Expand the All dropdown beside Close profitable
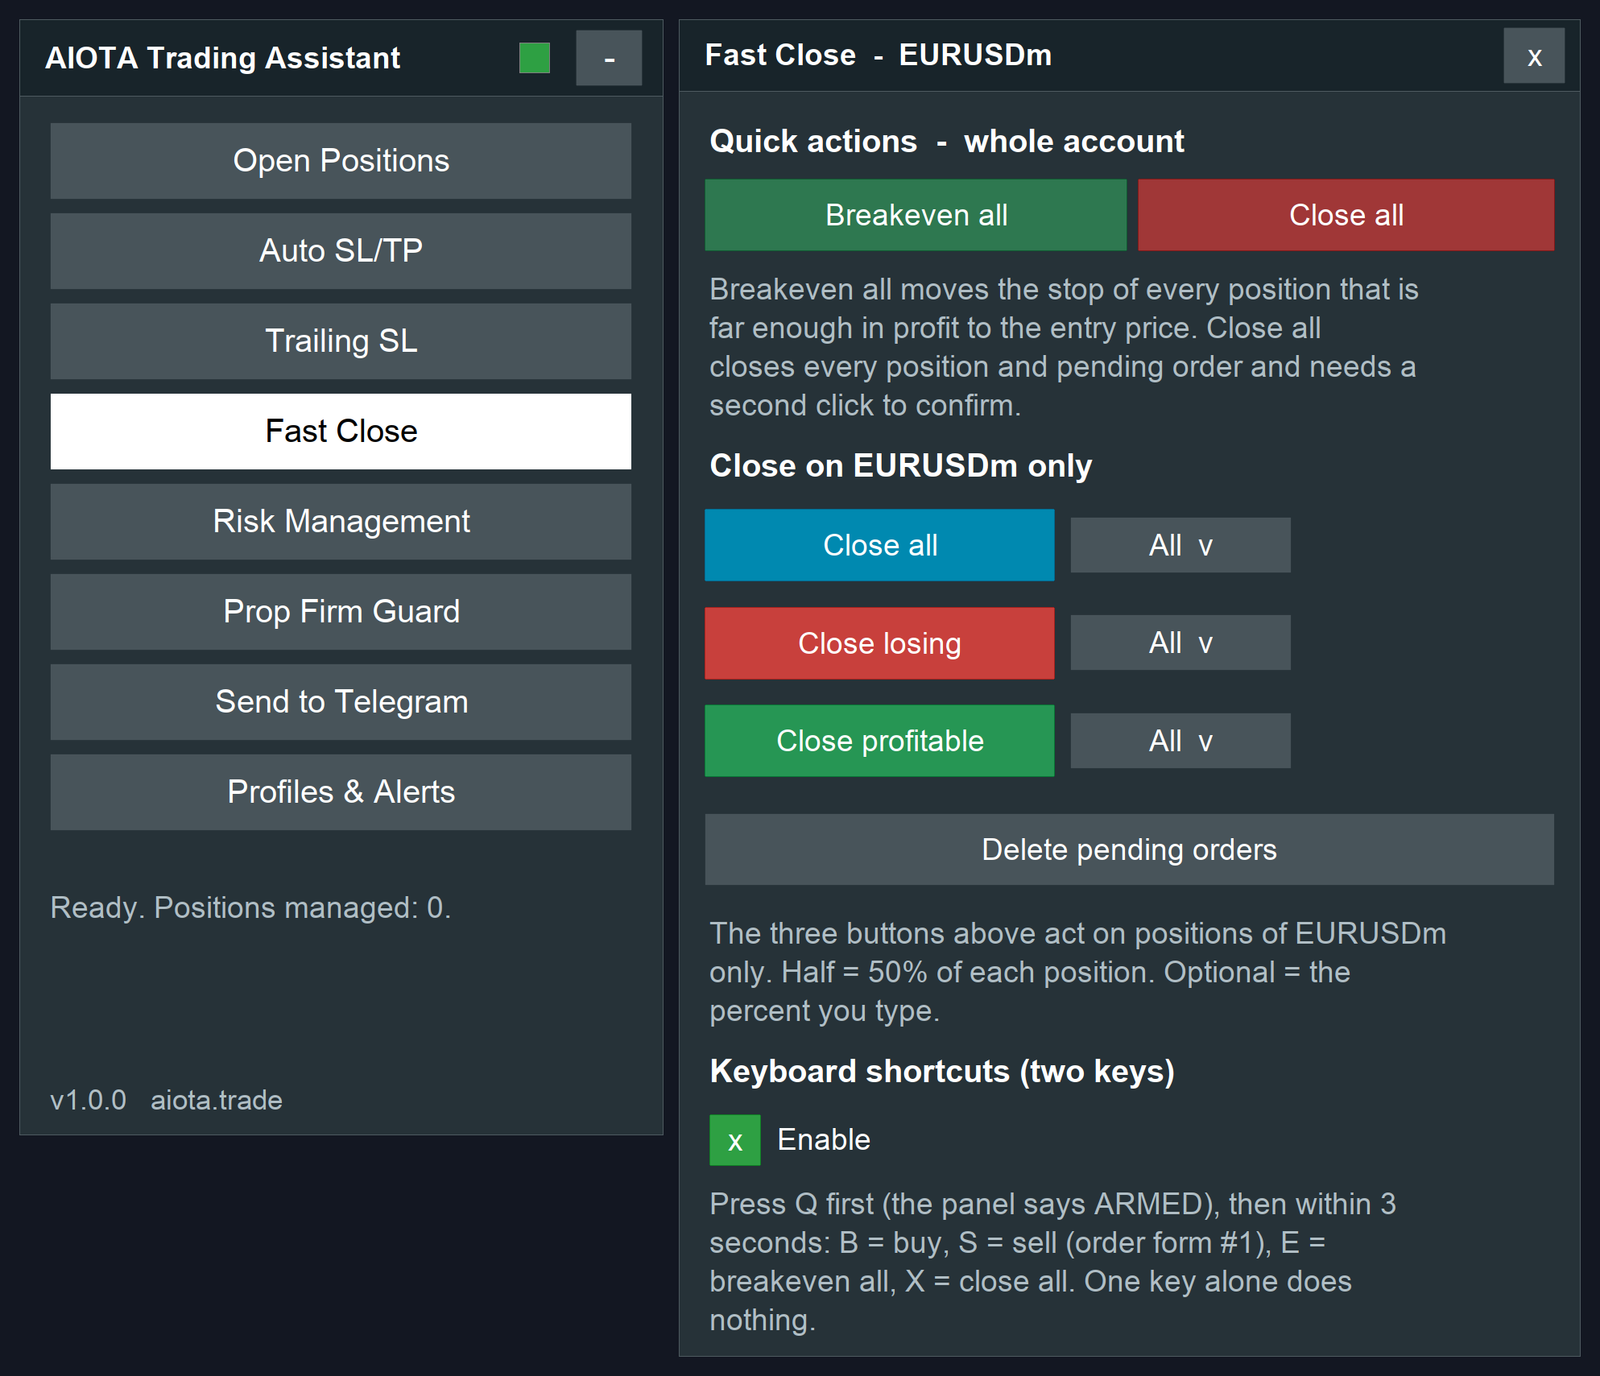Image resolution: width=1600 pixels, height=1376 pixels. (1180, 741)
